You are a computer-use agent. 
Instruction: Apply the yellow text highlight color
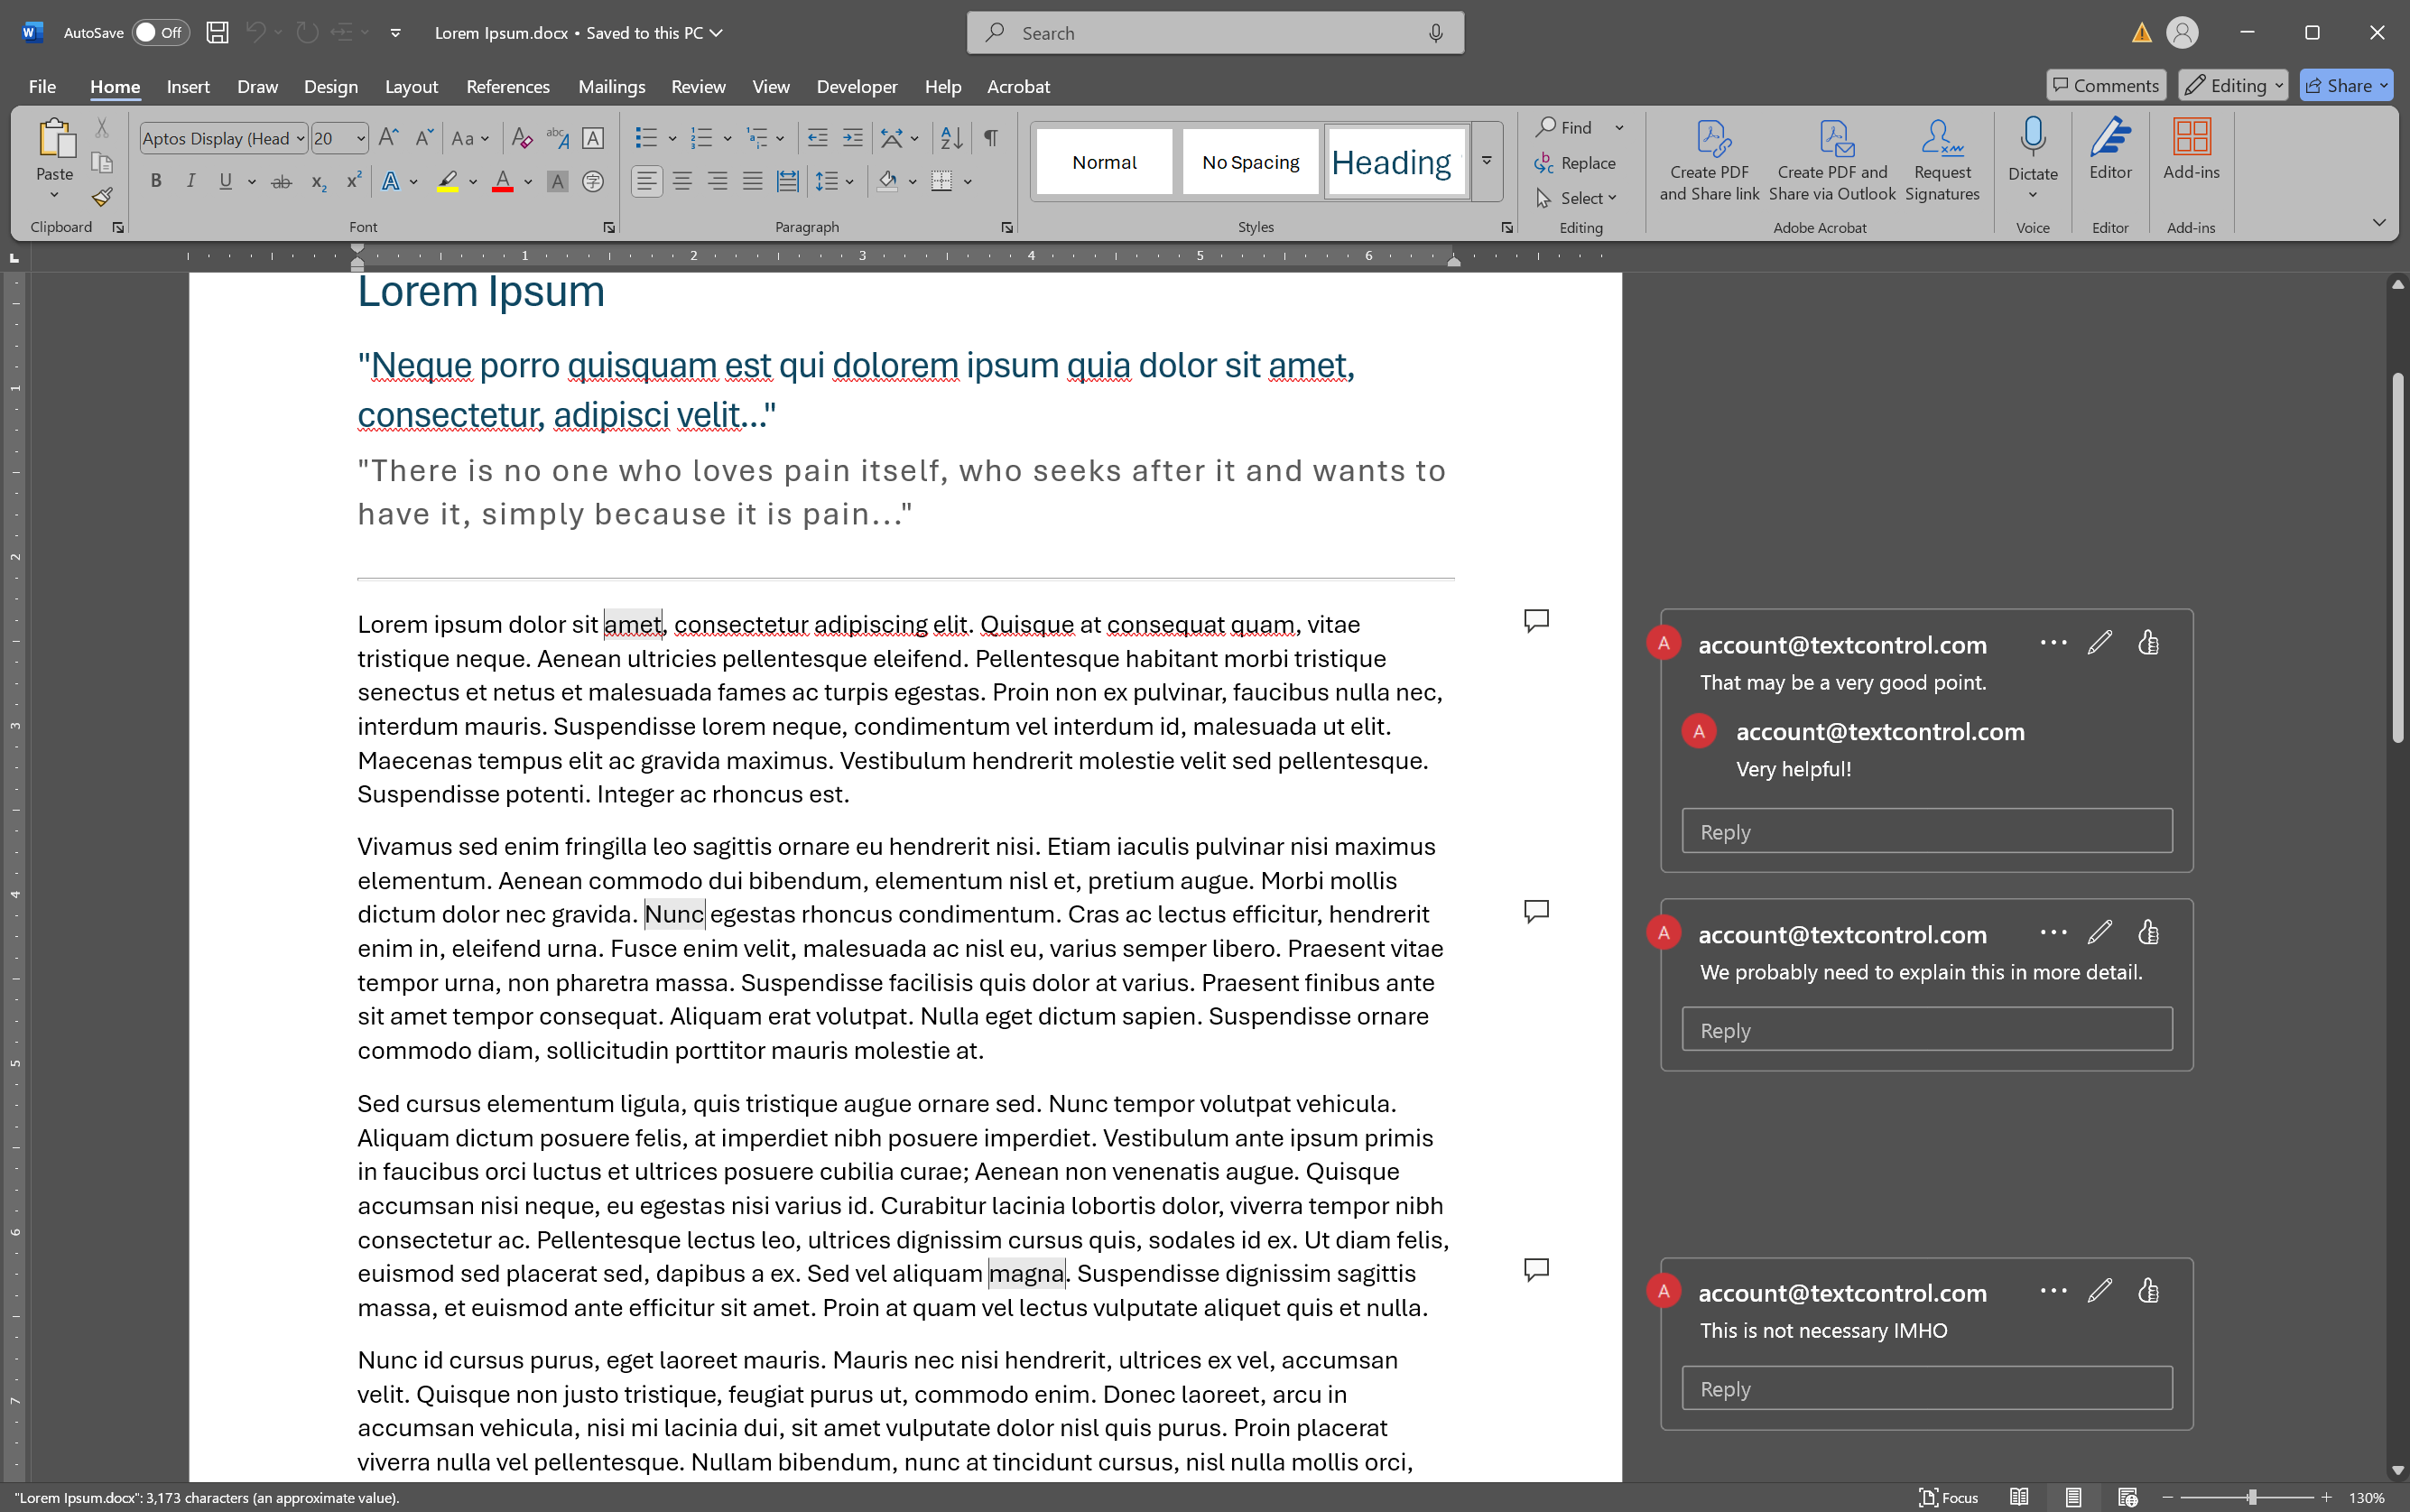[447, 181]
